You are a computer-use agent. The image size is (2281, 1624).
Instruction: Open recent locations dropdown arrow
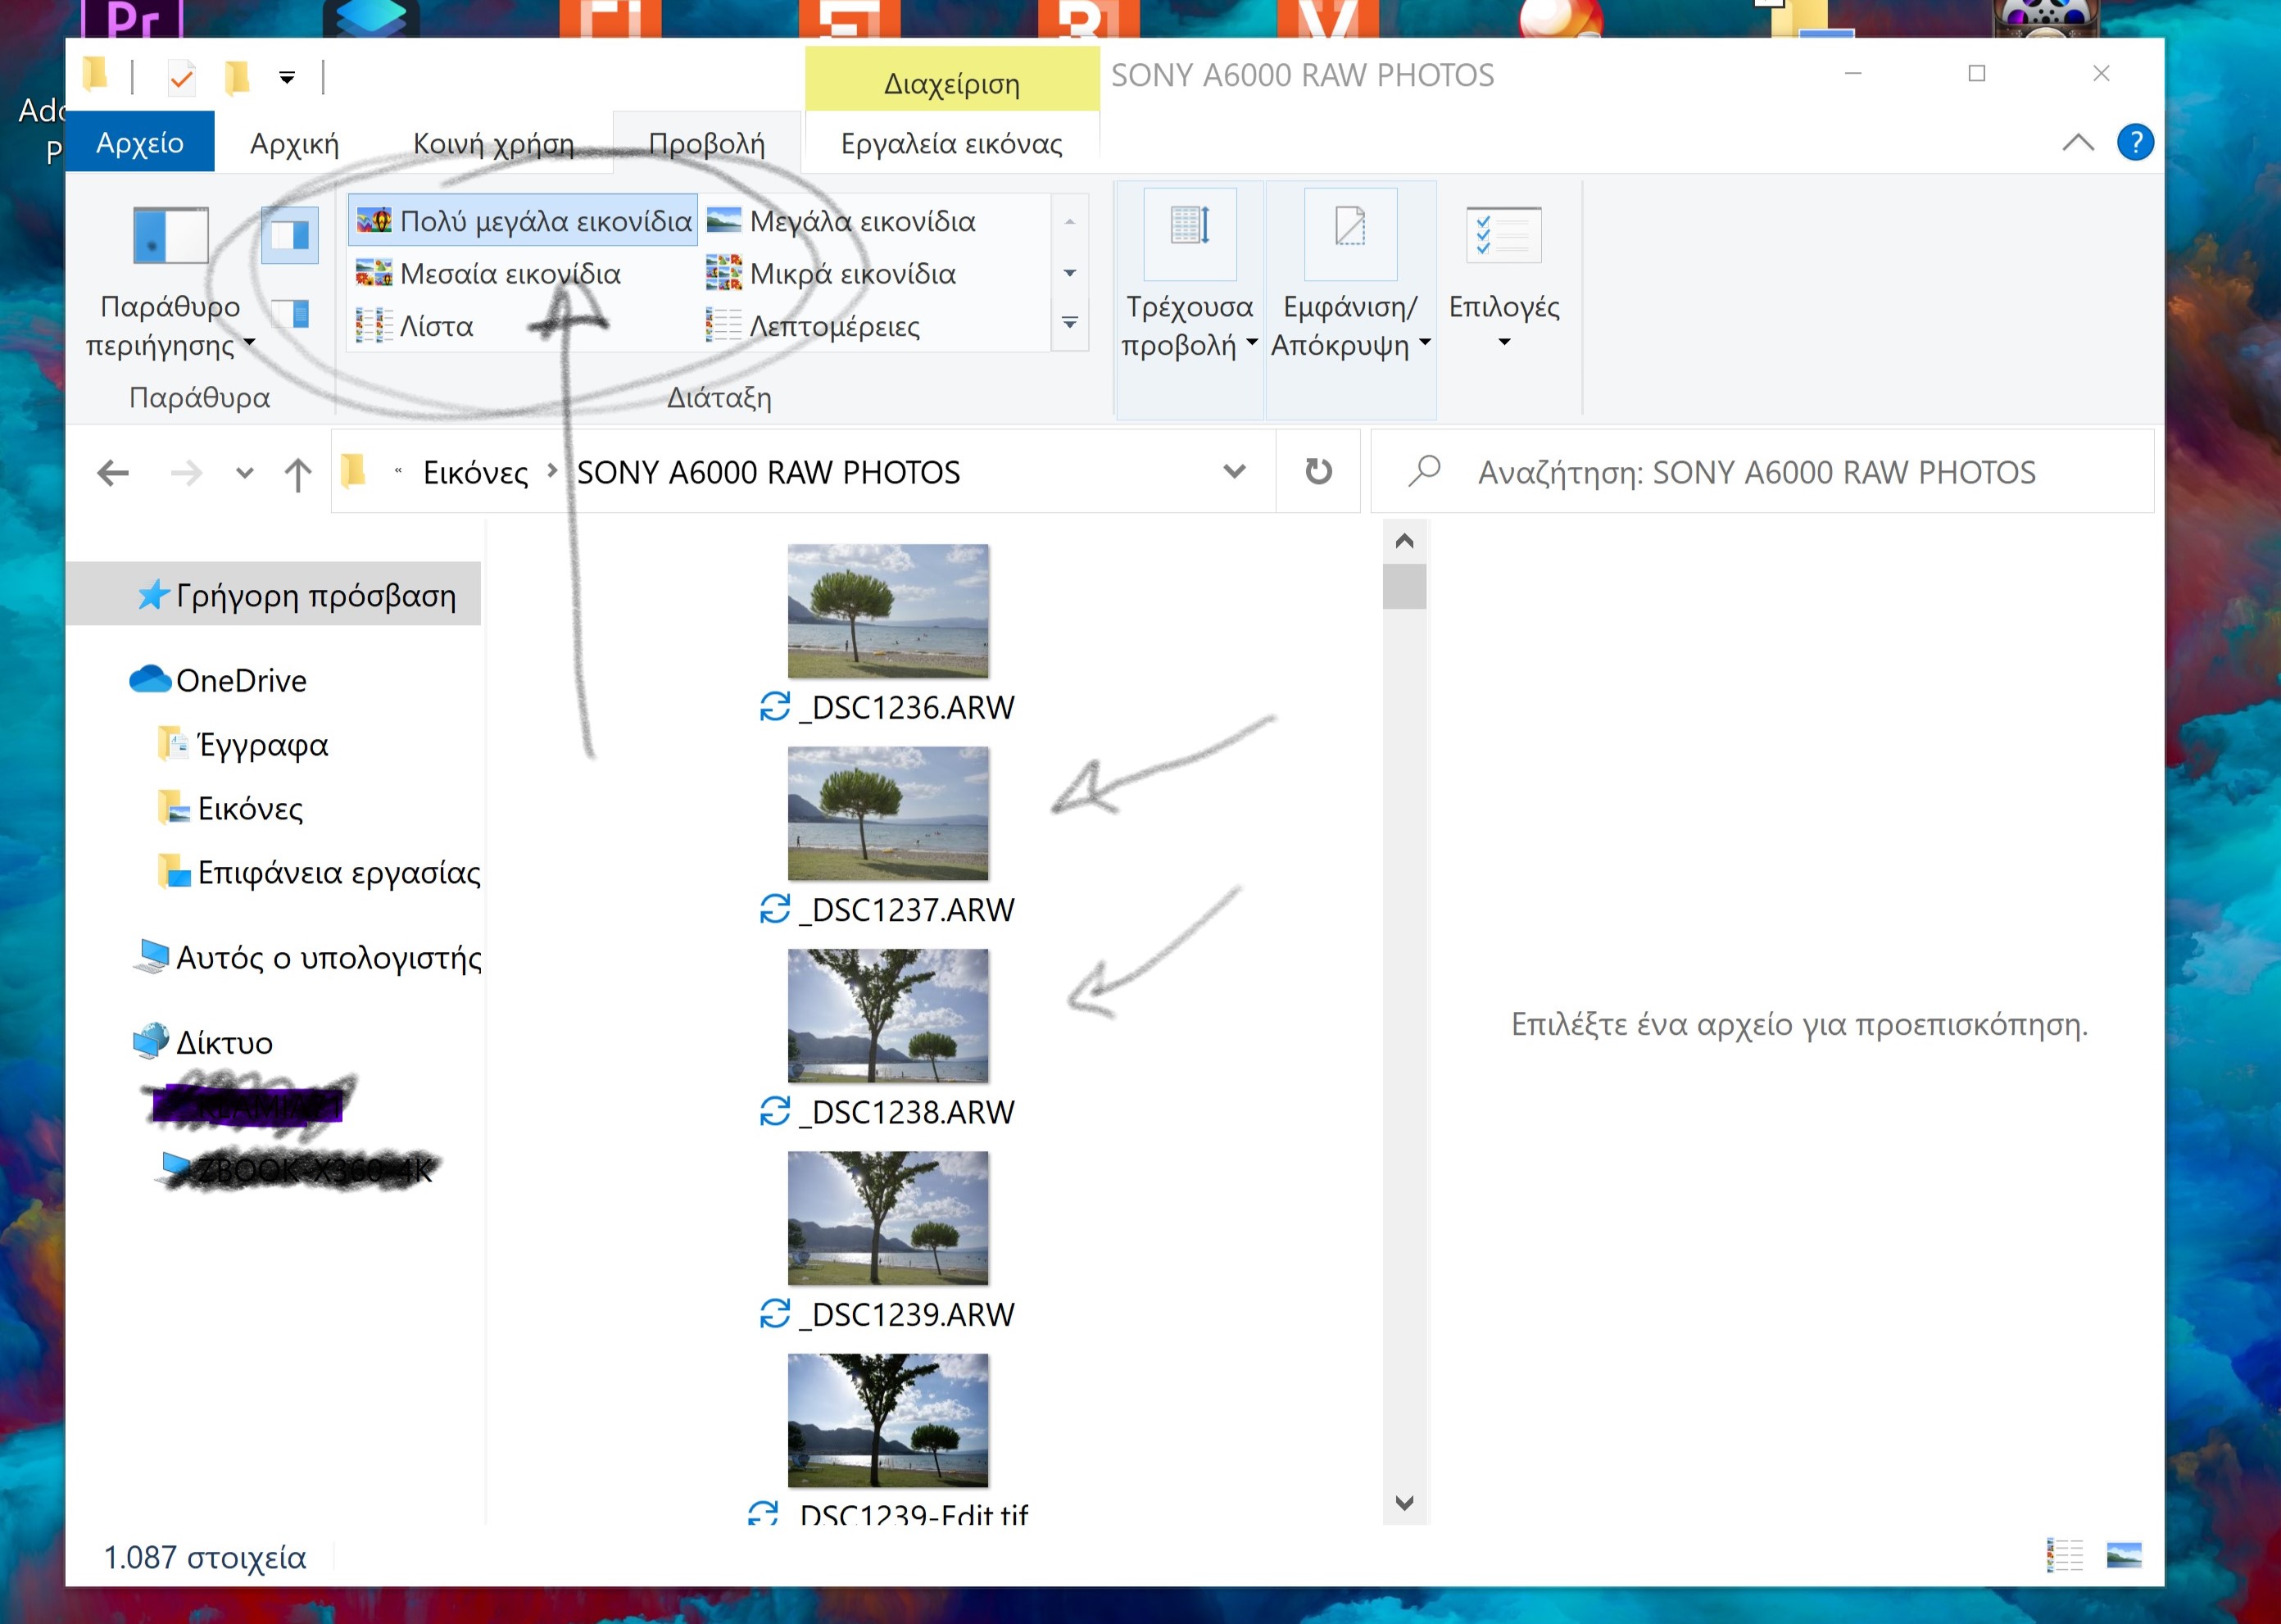tap(245, 473)
